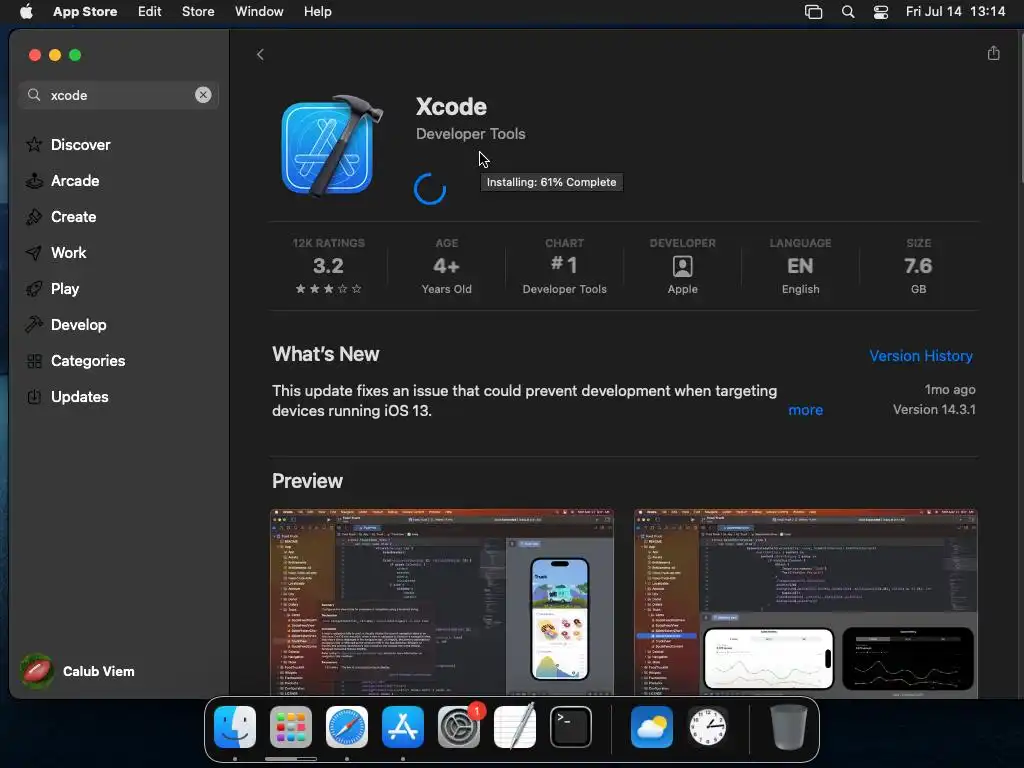Click the Calub Viem avatar image
Screen dimensions: 1024x768
tap(37, 671)
